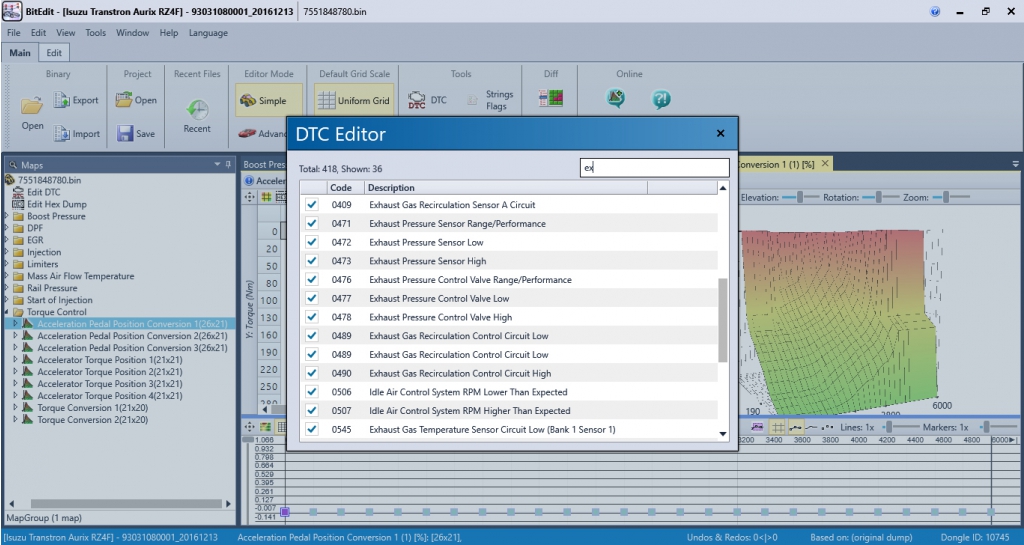Uncheck the 0409 Exhaust Gas Recirculation checkbox
1024x545 pixels.
point(312,205)
